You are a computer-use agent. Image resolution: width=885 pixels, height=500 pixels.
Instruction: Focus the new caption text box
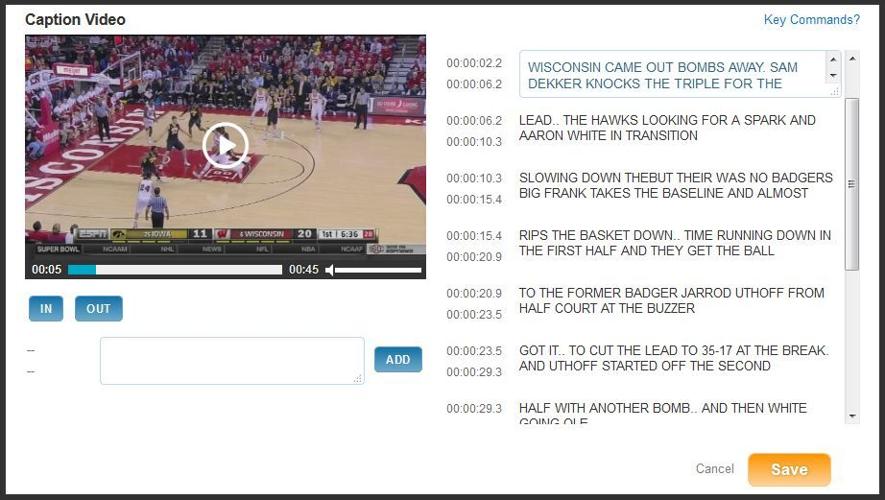click(232, 361)
